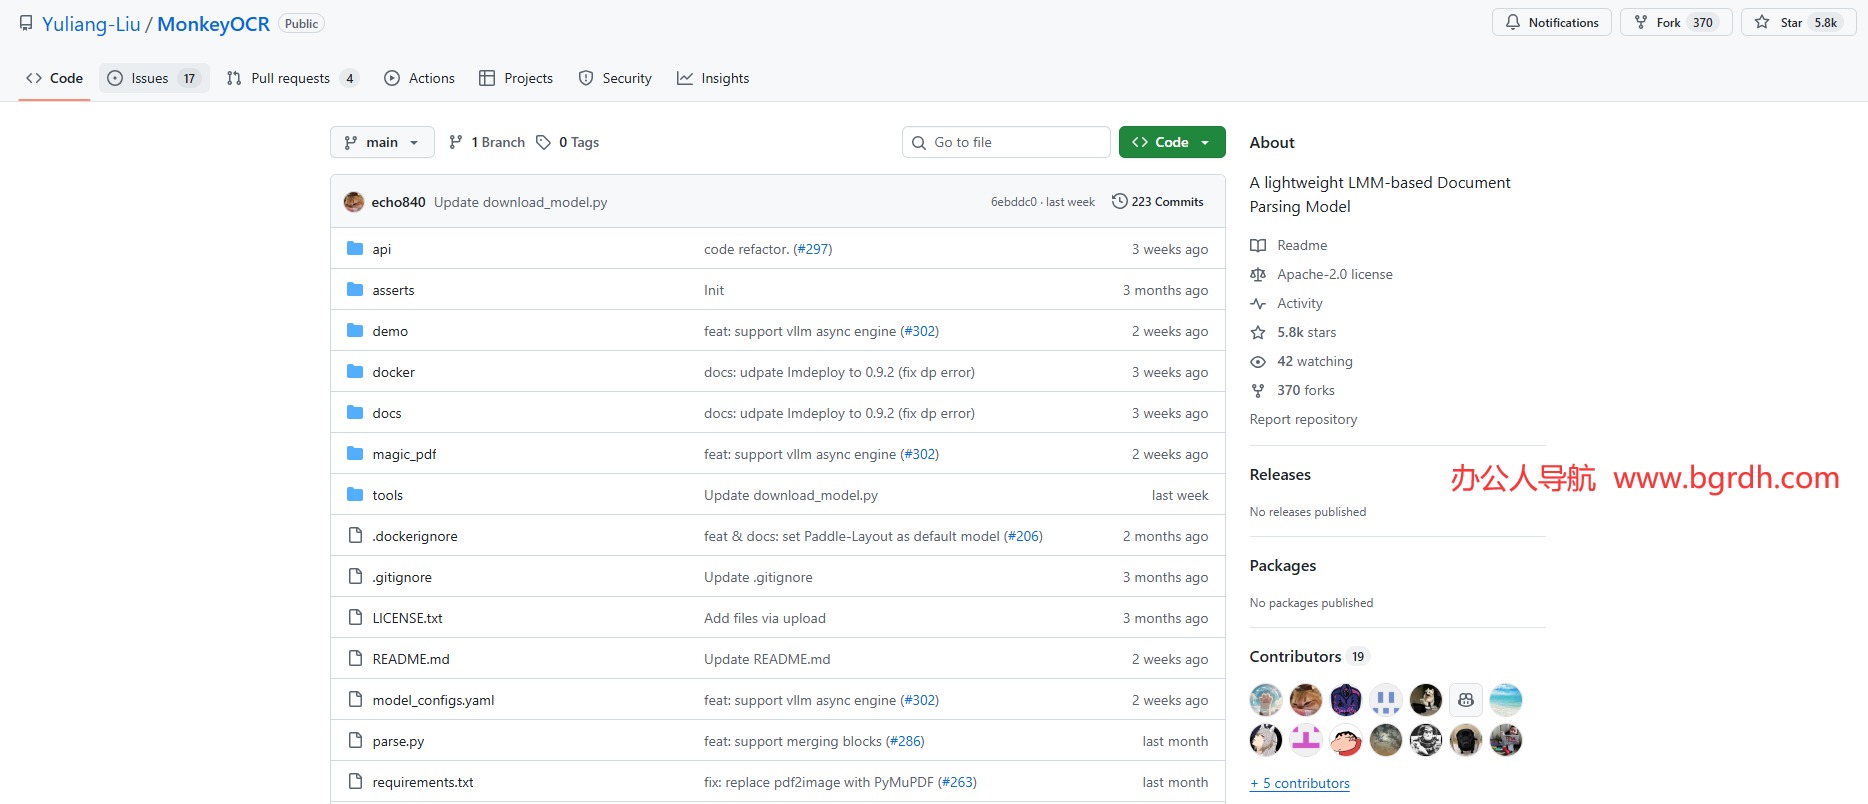Show the + 5 contributors link

[x=1300, y=783]
